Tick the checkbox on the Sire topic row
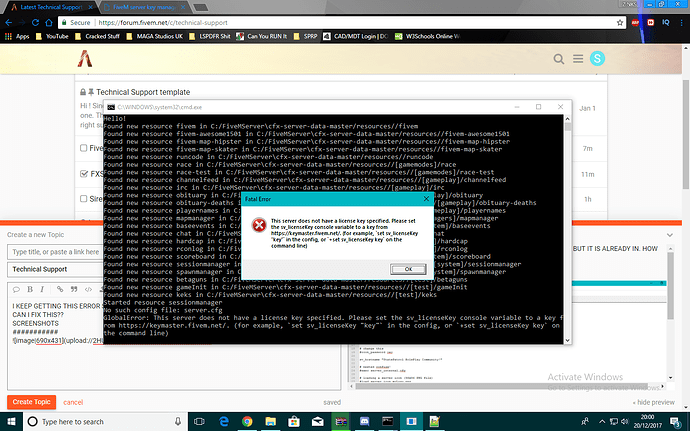Screen dimensions: 690x431 (x=84, y=199)
